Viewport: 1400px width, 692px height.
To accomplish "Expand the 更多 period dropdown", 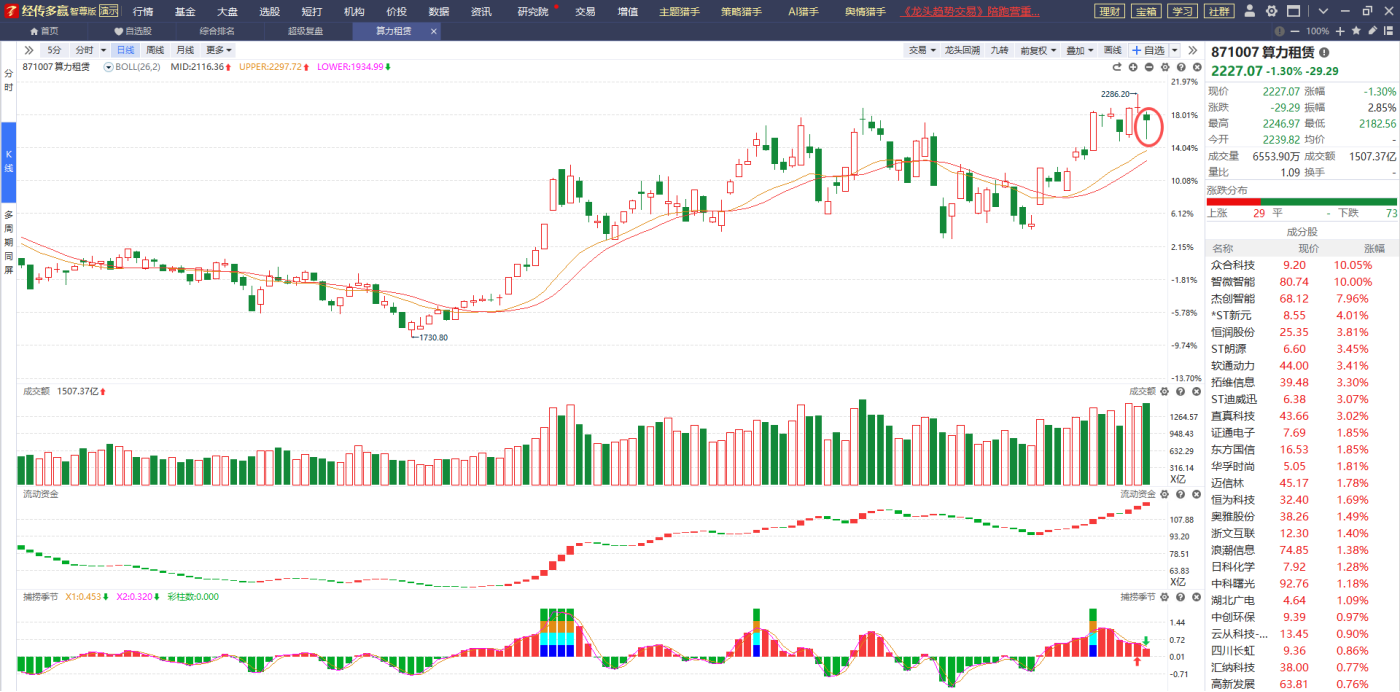I will click(218, 50).
